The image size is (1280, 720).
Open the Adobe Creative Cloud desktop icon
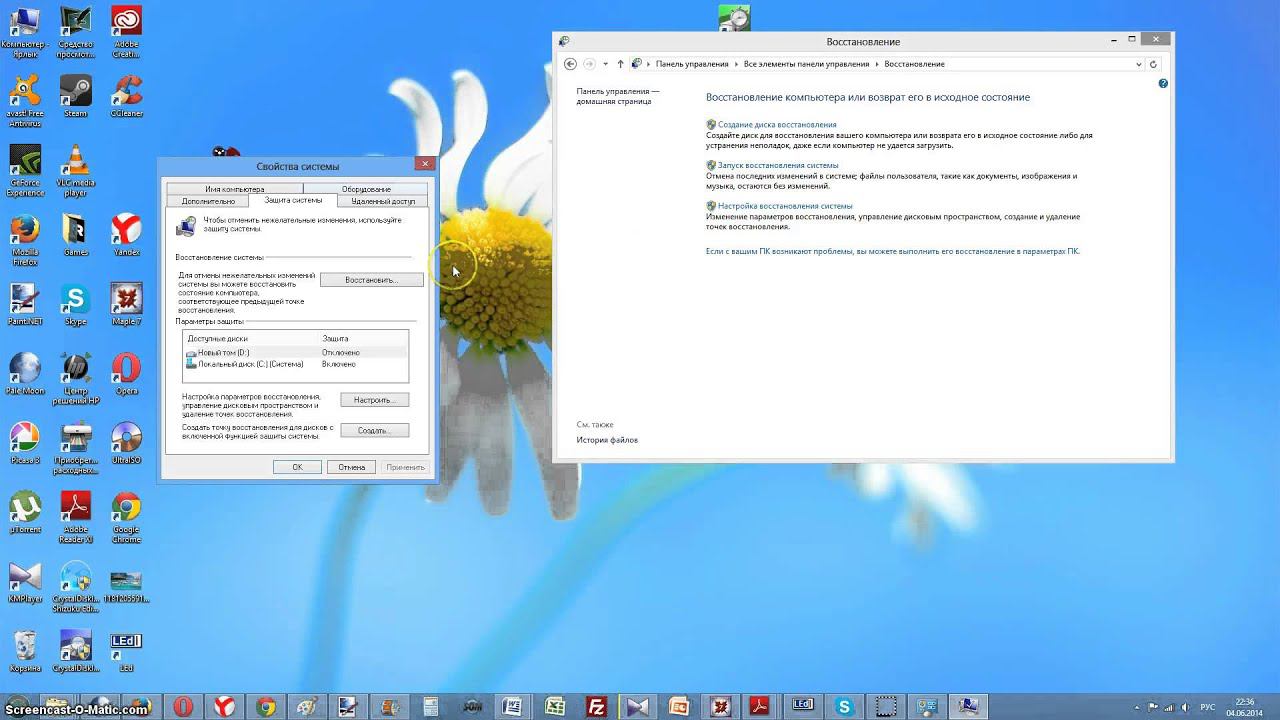tap(126, 32)
